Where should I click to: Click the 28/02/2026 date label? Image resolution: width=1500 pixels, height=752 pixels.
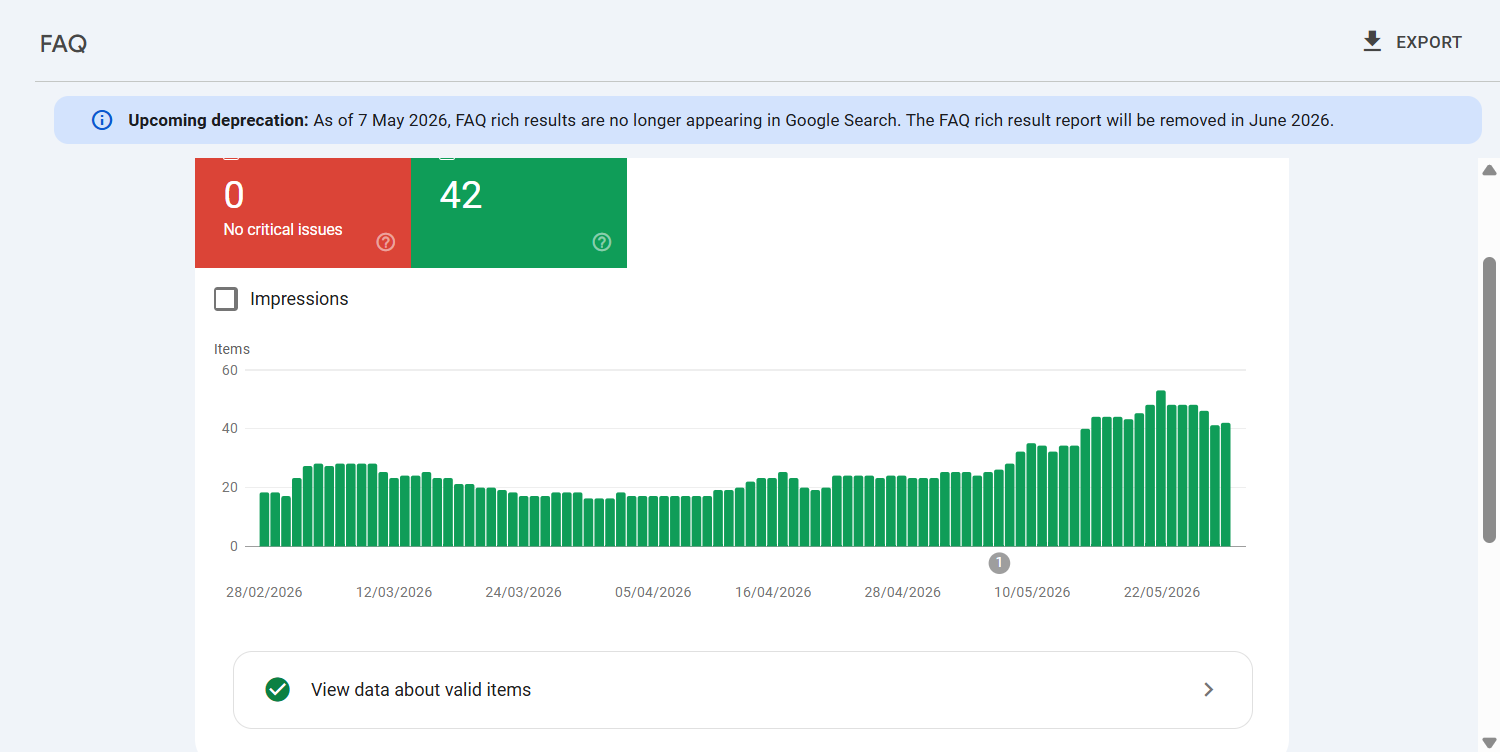[264, 592]
